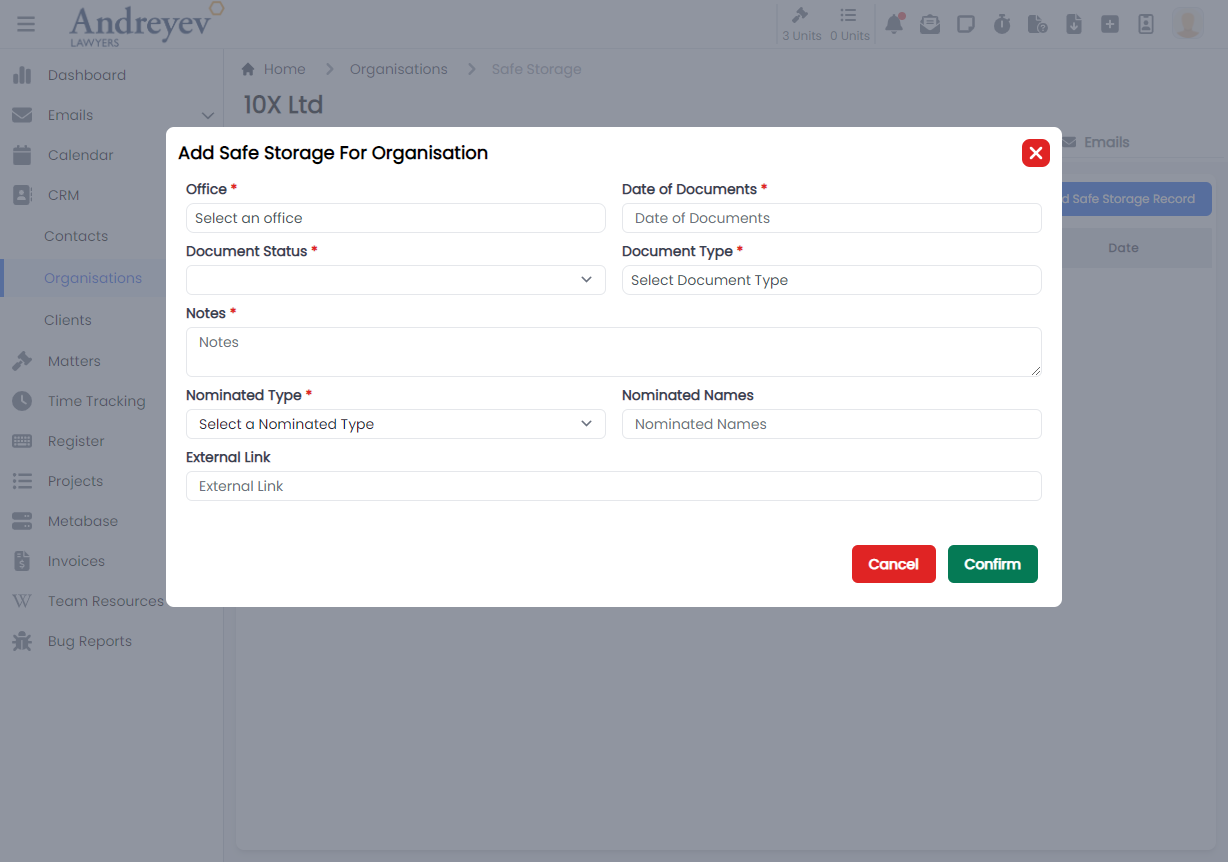Click the file download icon in header
Image resolution: width=1228 pixels, height=862 pixels.
(x=1074, y=25)
